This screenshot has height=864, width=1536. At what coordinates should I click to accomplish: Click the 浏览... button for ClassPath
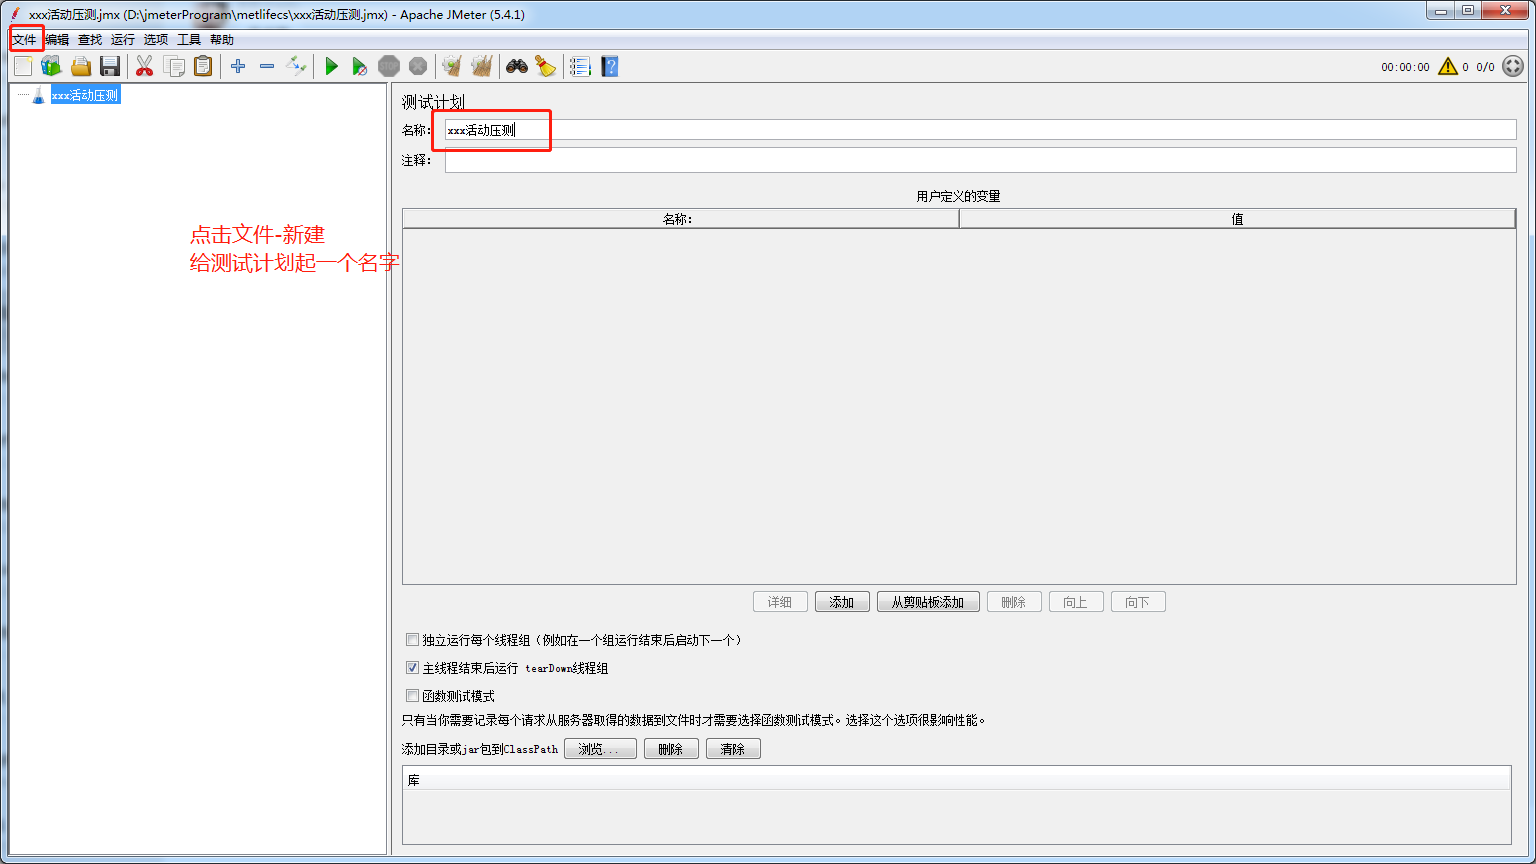click(x=600, y=749)
